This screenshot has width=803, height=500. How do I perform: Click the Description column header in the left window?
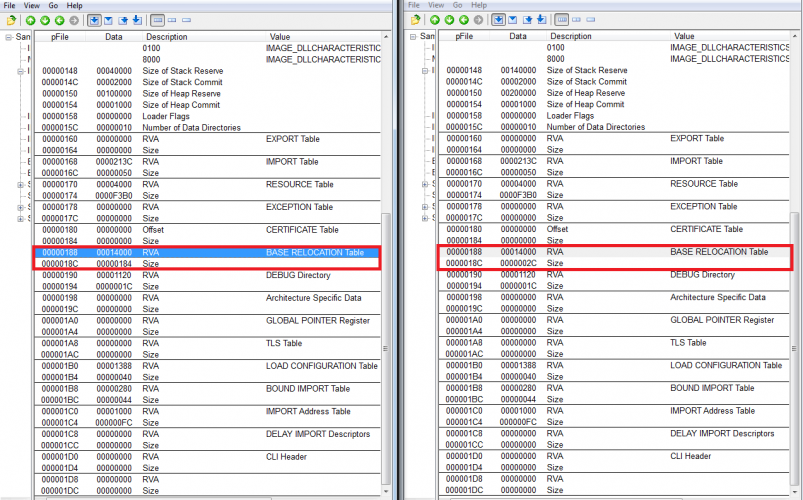click(x=166, y=36)
